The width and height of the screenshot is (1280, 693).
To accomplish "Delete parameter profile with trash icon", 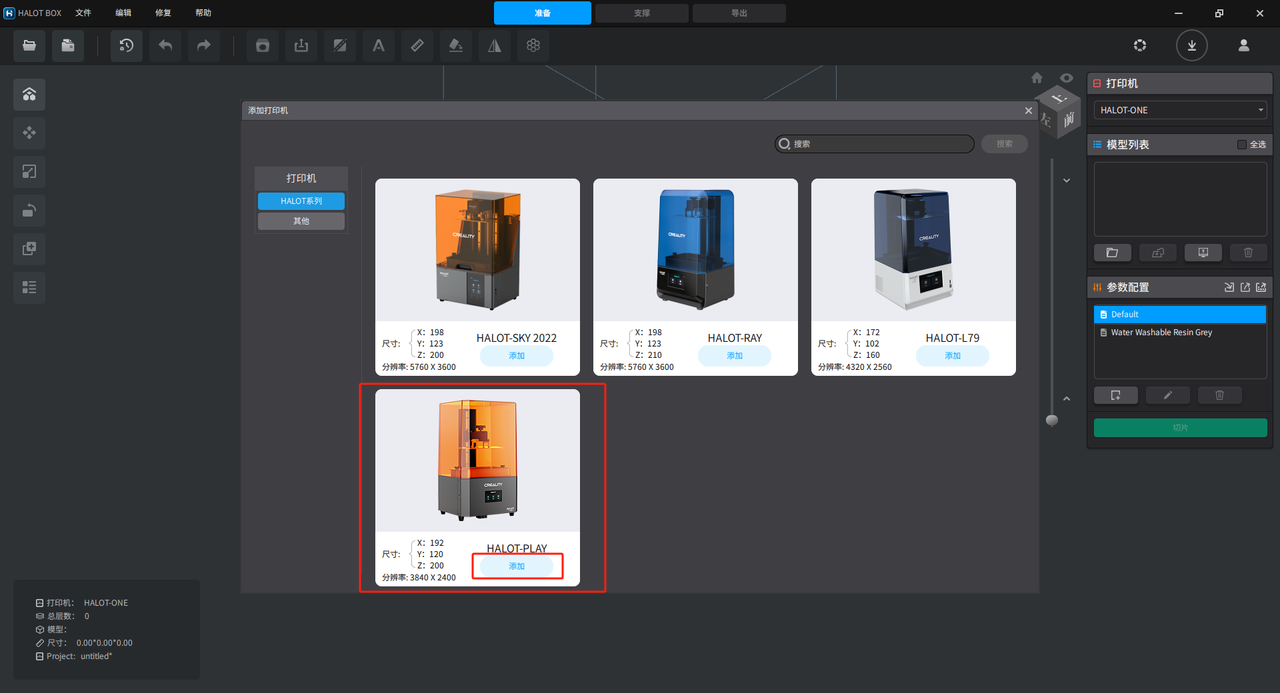I will [1219, 395].
